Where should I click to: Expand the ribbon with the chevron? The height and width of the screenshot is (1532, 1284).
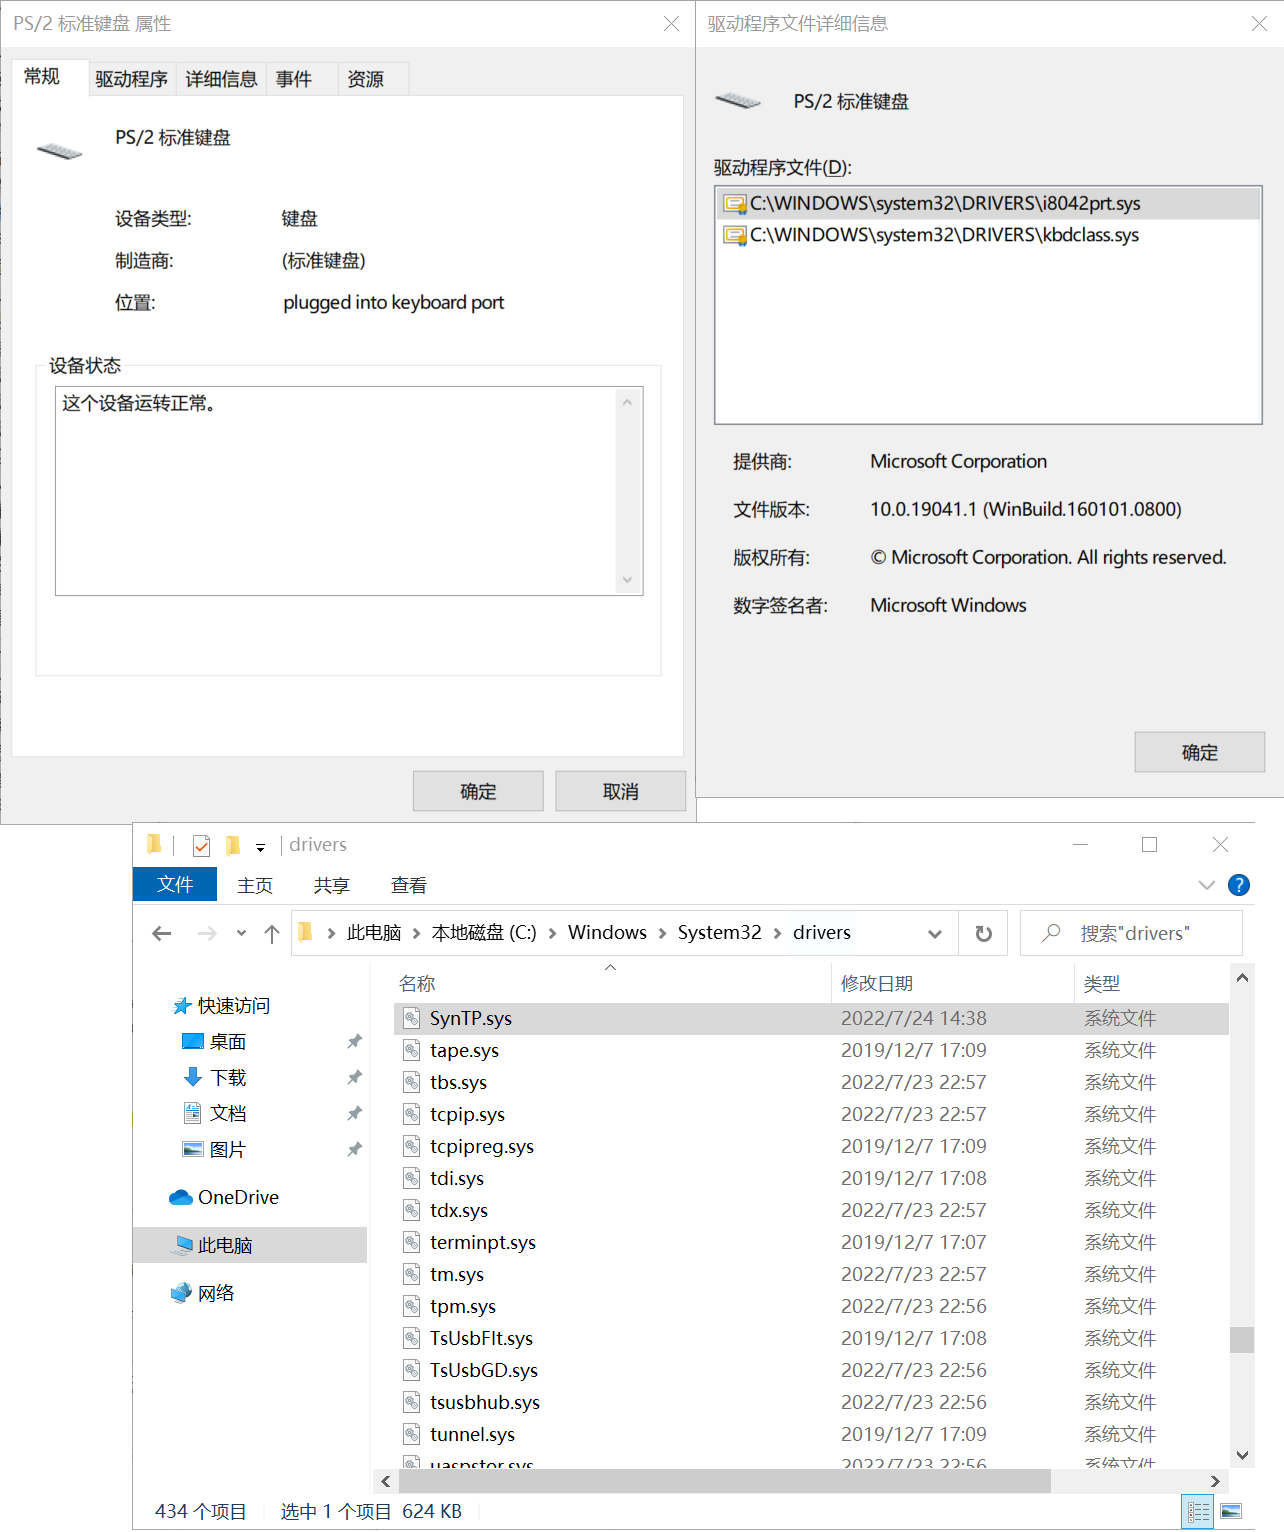tap(1207, 885)
